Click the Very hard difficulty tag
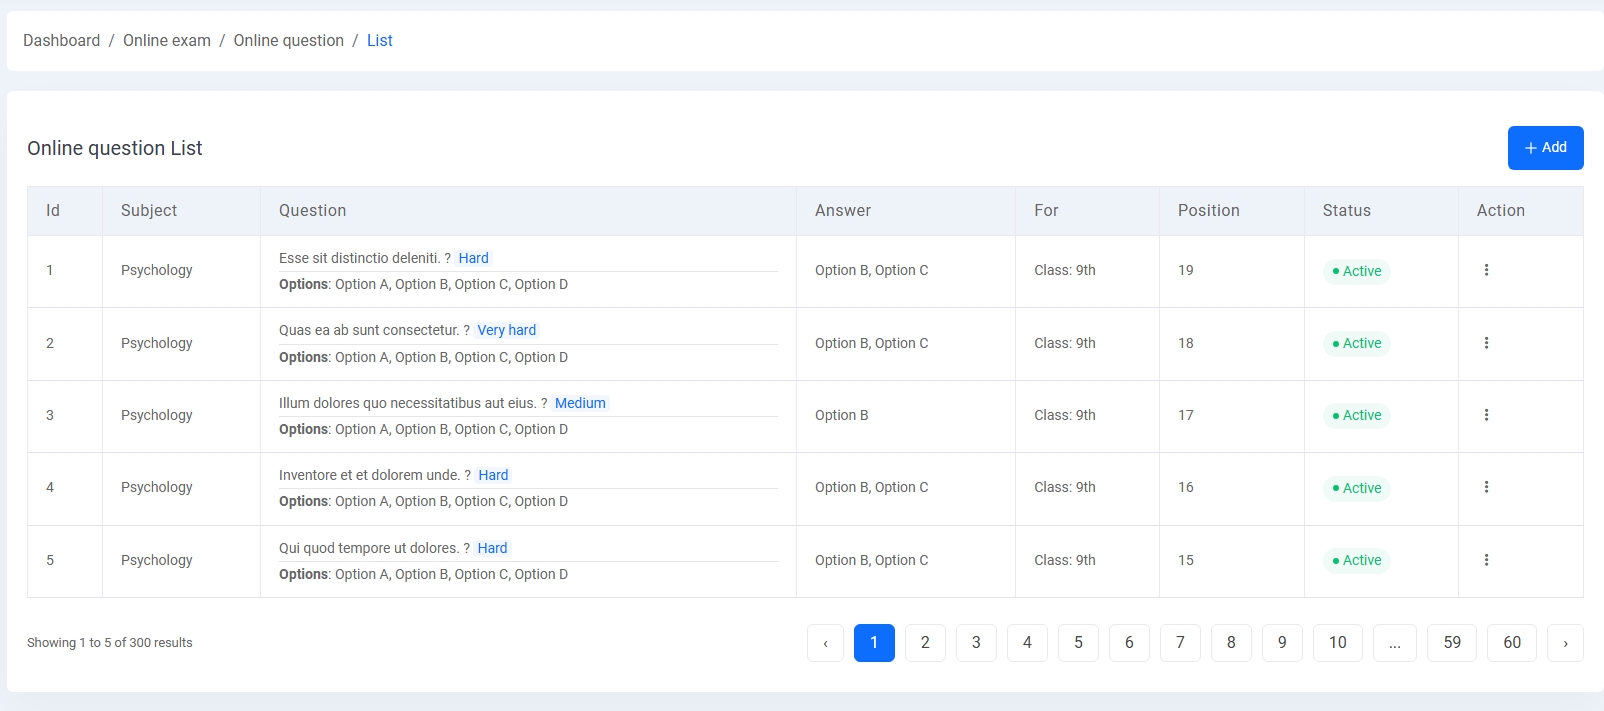The image size is (1604, 711). (506, 330)
